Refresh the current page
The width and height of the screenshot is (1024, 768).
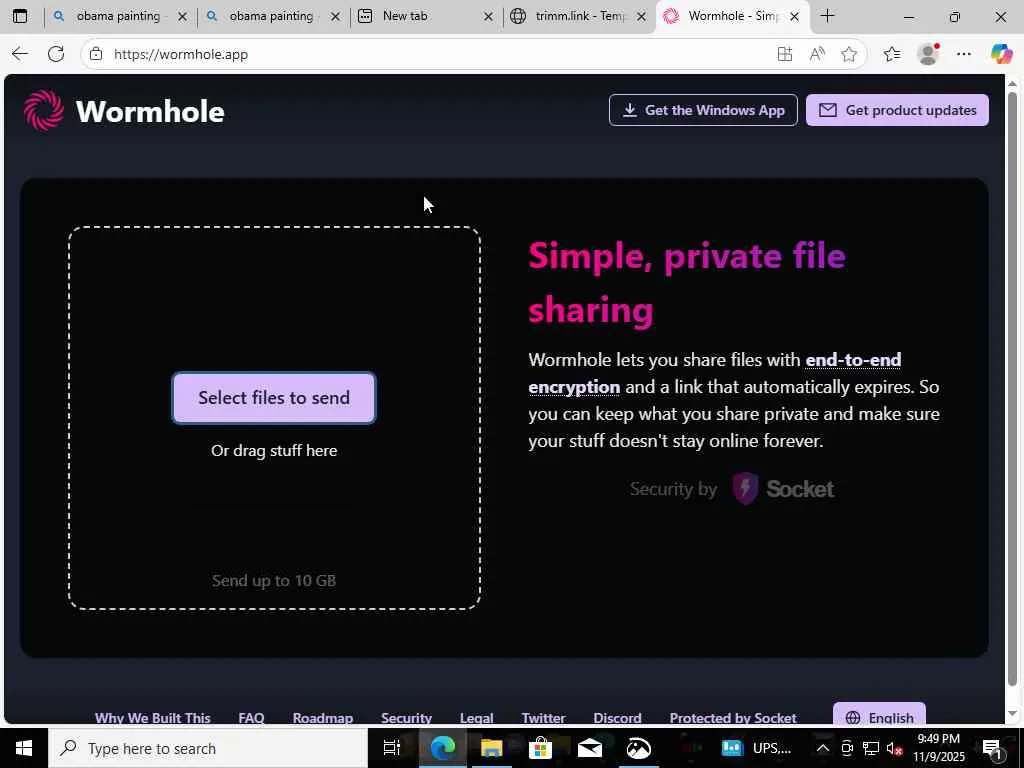[56, 54]
